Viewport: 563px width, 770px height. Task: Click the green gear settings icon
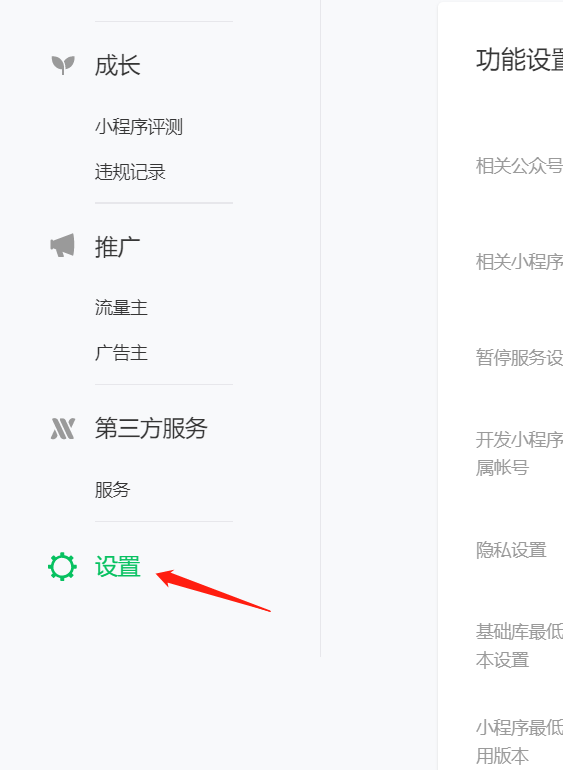click(62, 567)
